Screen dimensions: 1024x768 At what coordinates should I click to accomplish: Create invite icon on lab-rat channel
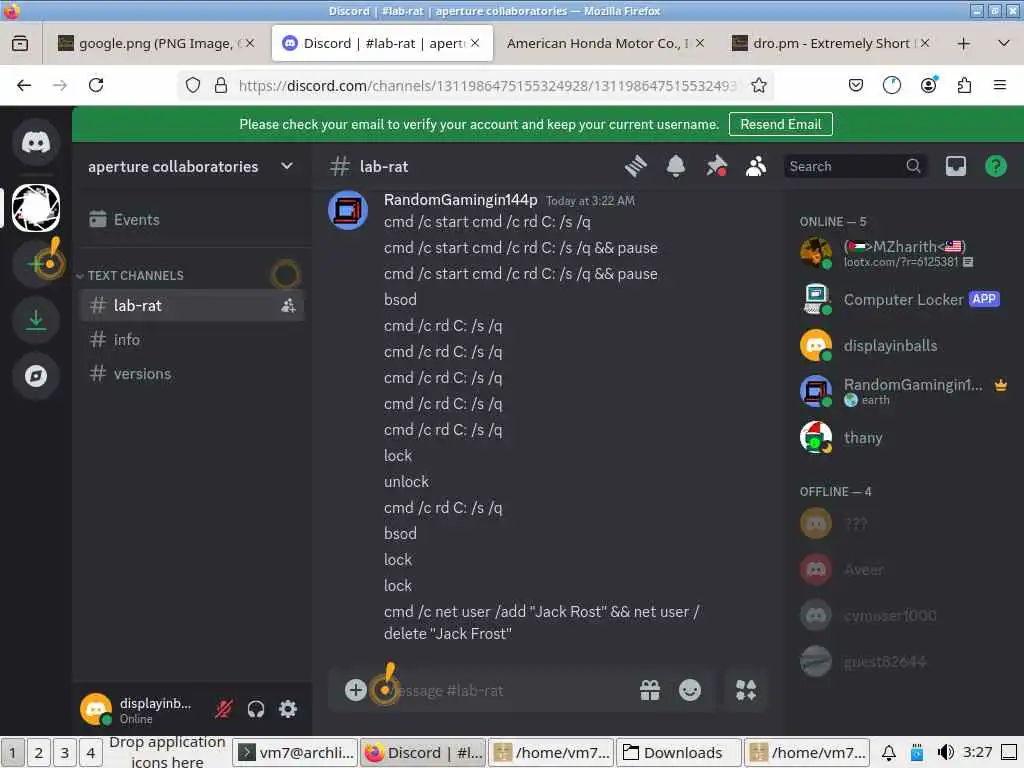[288, 305]
